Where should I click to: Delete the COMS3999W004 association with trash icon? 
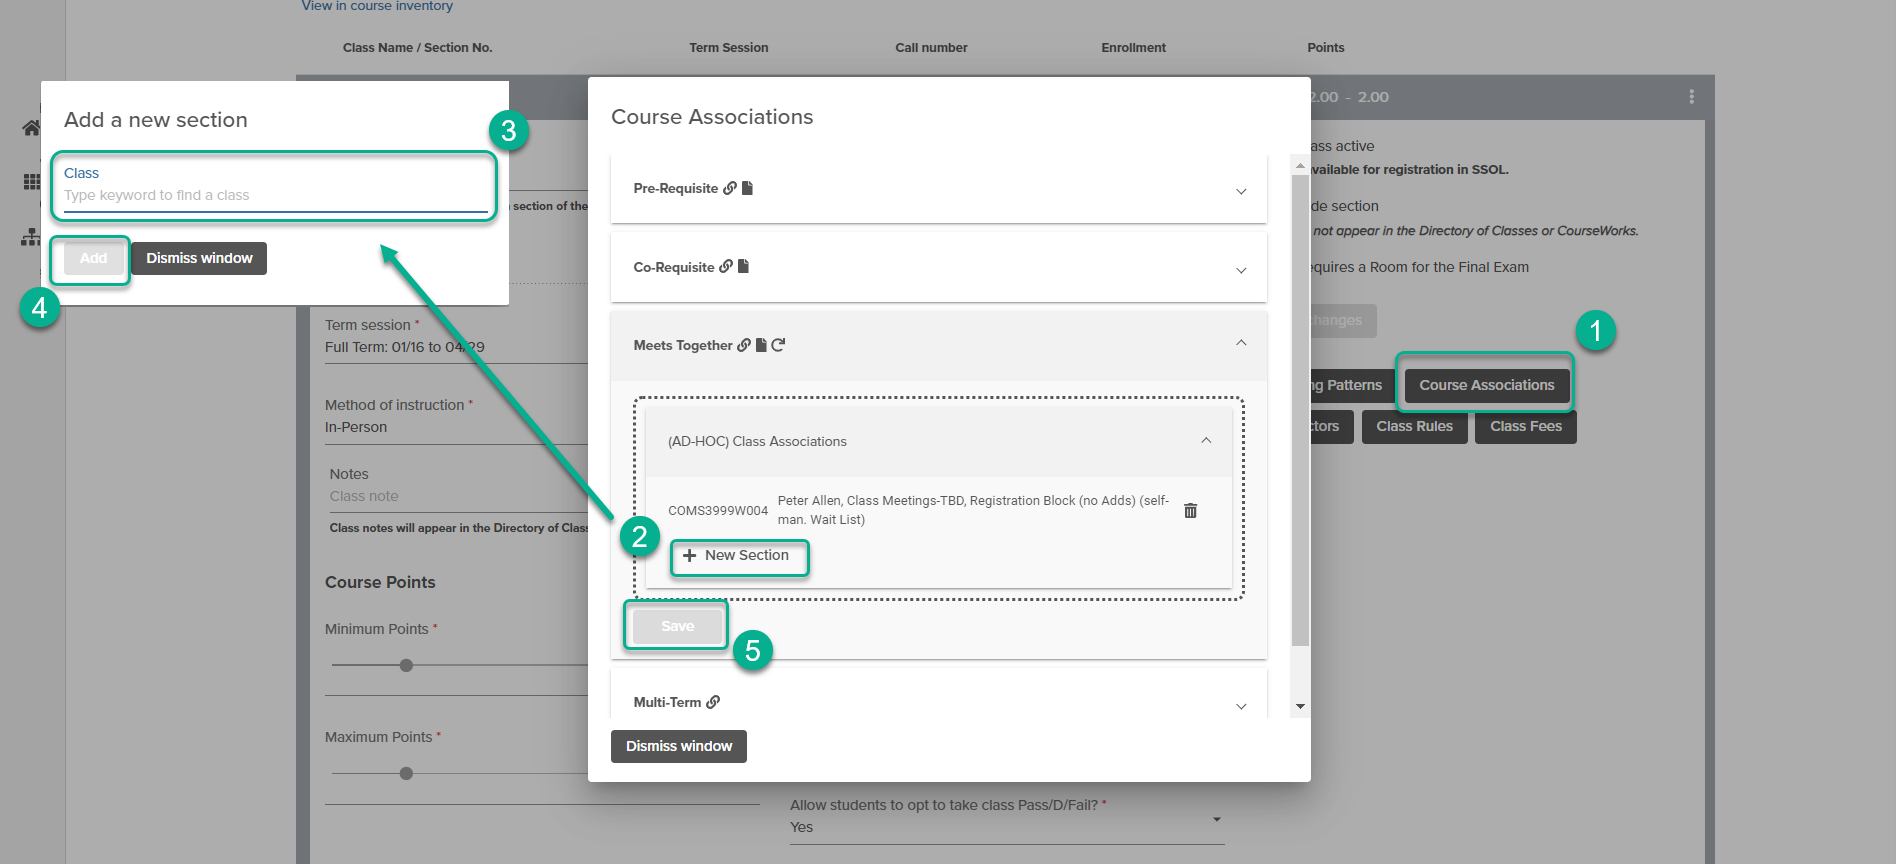(x=1190, y=510)
